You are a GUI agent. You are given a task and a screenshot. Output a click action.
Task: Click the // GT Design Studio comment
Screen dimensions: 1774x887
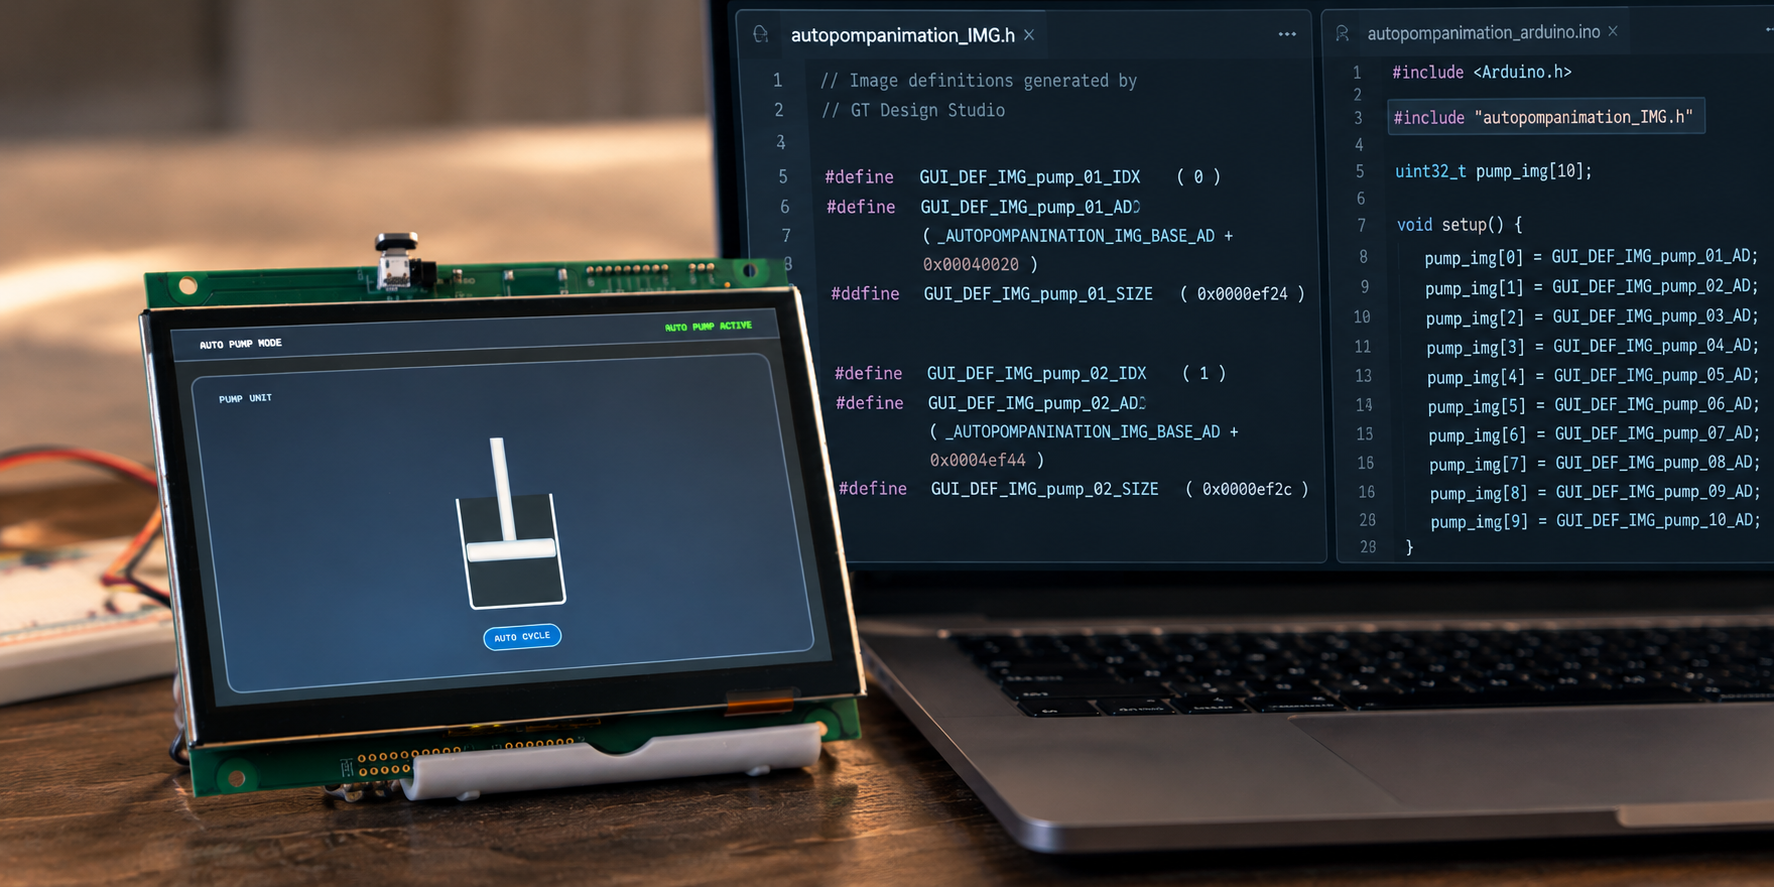pos(912,110)
